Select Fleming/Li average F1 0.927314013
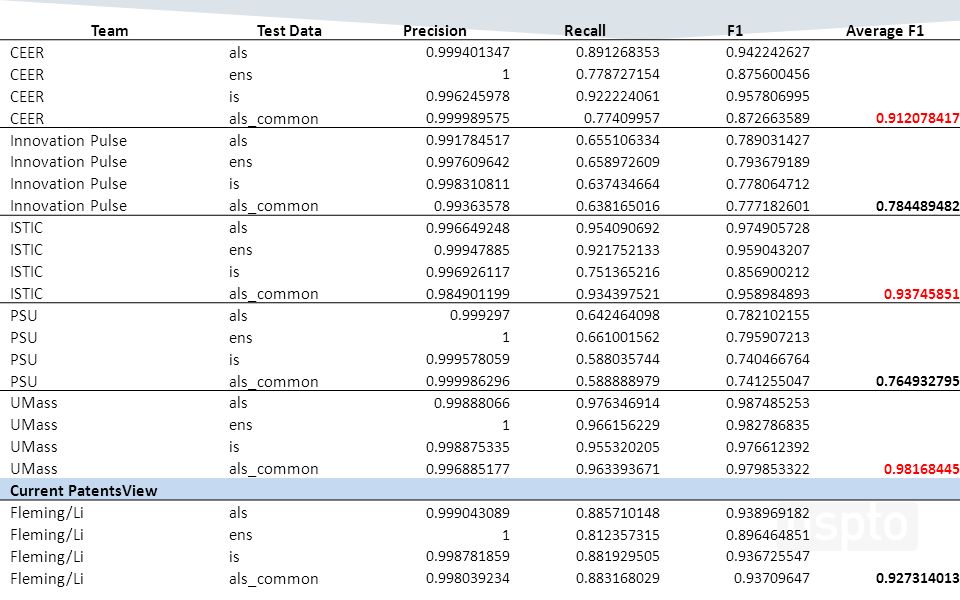Viewport: 960px width, 600px height. pyautogui.click(x=918, y=578)
